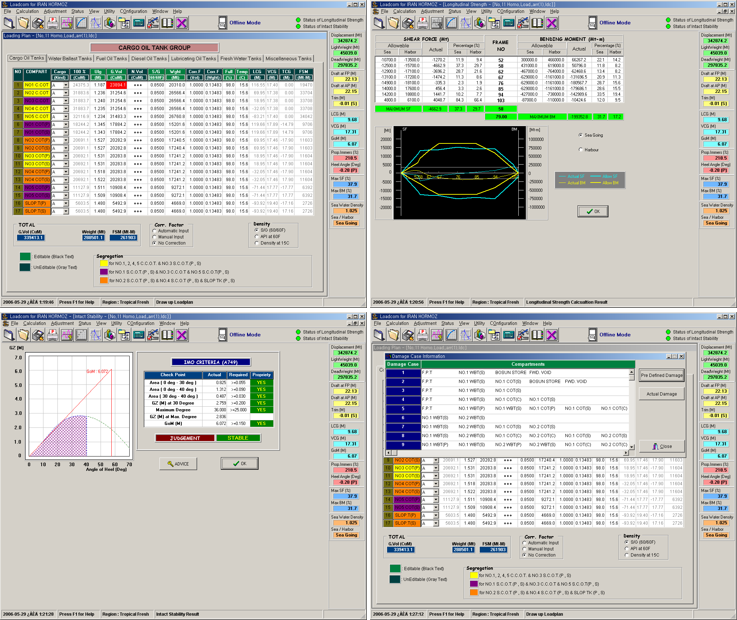This screenshot has height=620, width=737.
Task: Open cargo dropdown for NO1 C.COT row
Action: [x=66, y=86]
